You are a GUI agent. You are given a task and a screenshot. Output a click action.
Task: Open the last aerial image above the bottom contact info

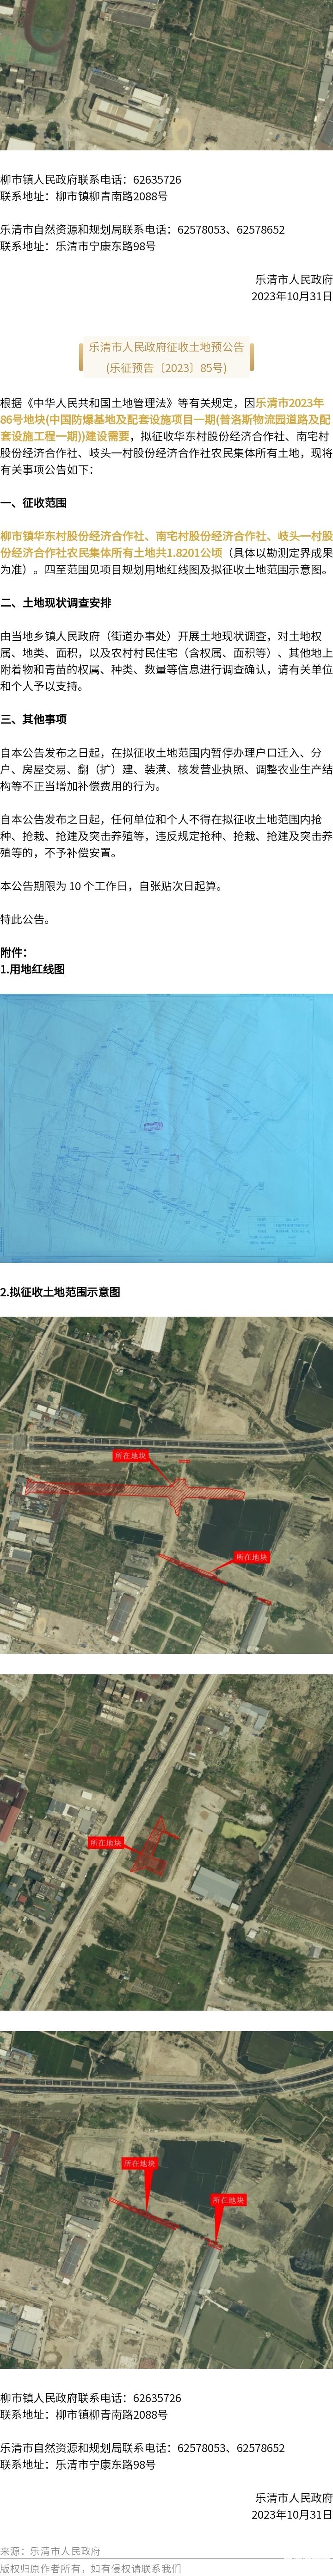[x=166, y=2200]
